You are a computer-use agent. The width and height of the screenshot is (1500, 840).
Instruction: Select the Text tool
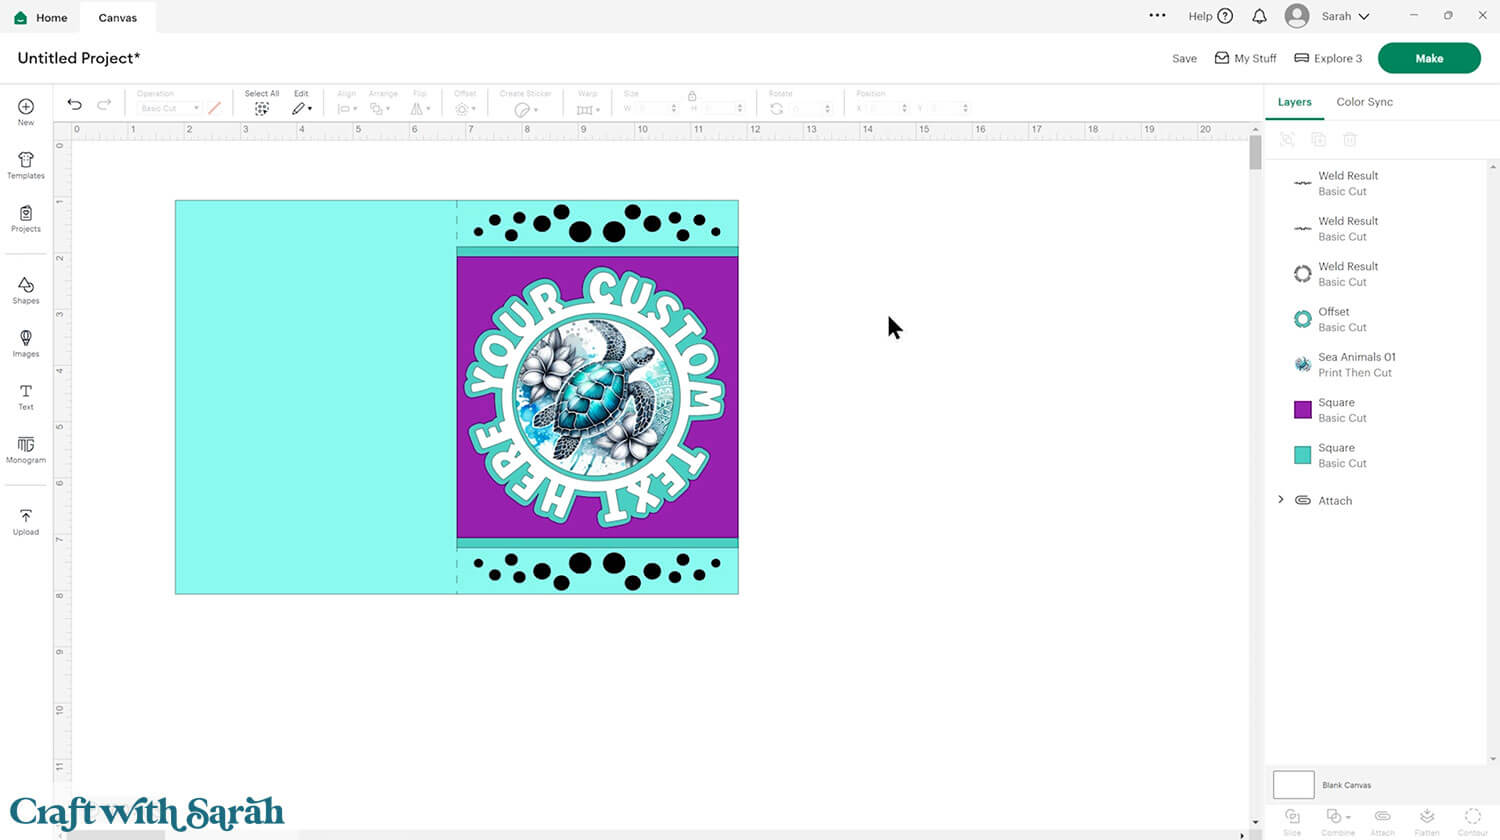click(26, 396)
